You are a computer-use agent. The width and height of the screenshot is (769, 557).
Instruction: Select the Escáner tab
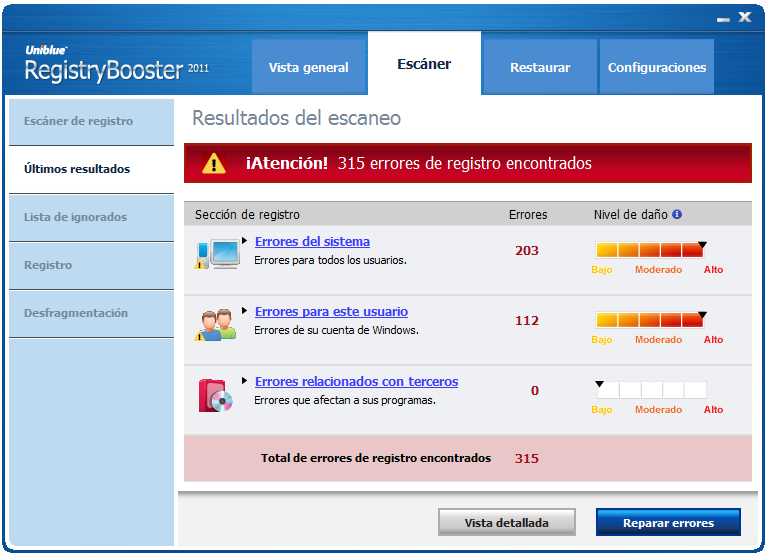pos(424,64)
